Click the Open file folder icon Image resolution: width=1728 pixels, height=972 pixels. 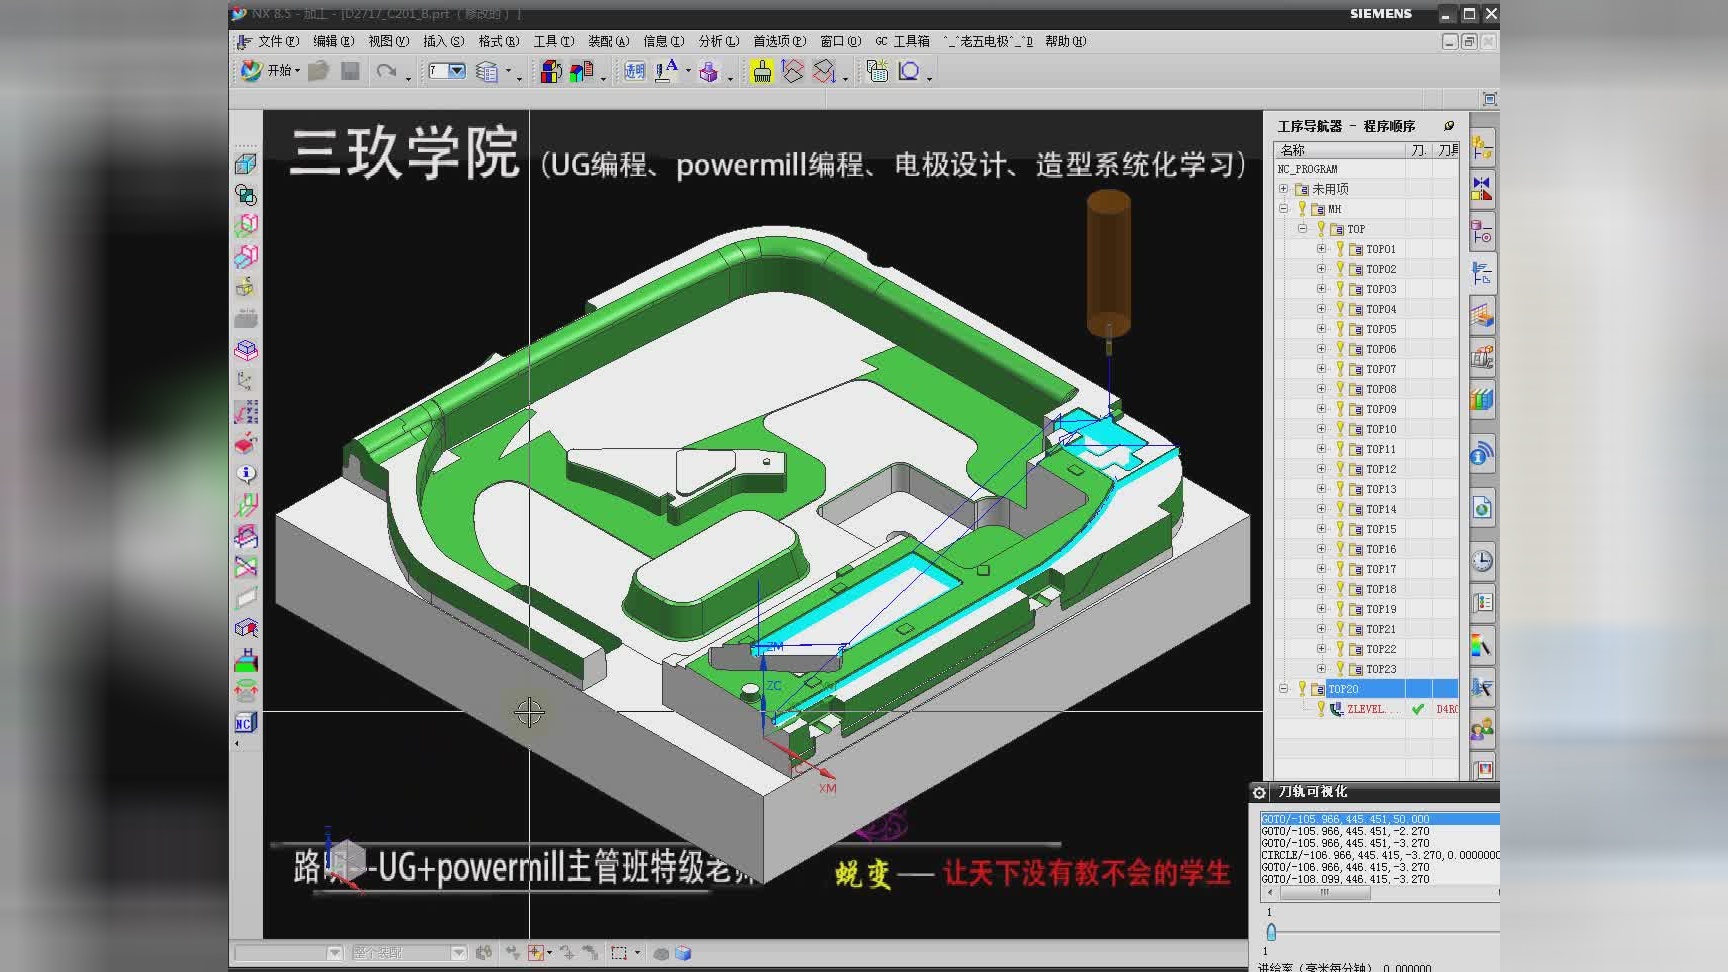[x=319, y=71]
